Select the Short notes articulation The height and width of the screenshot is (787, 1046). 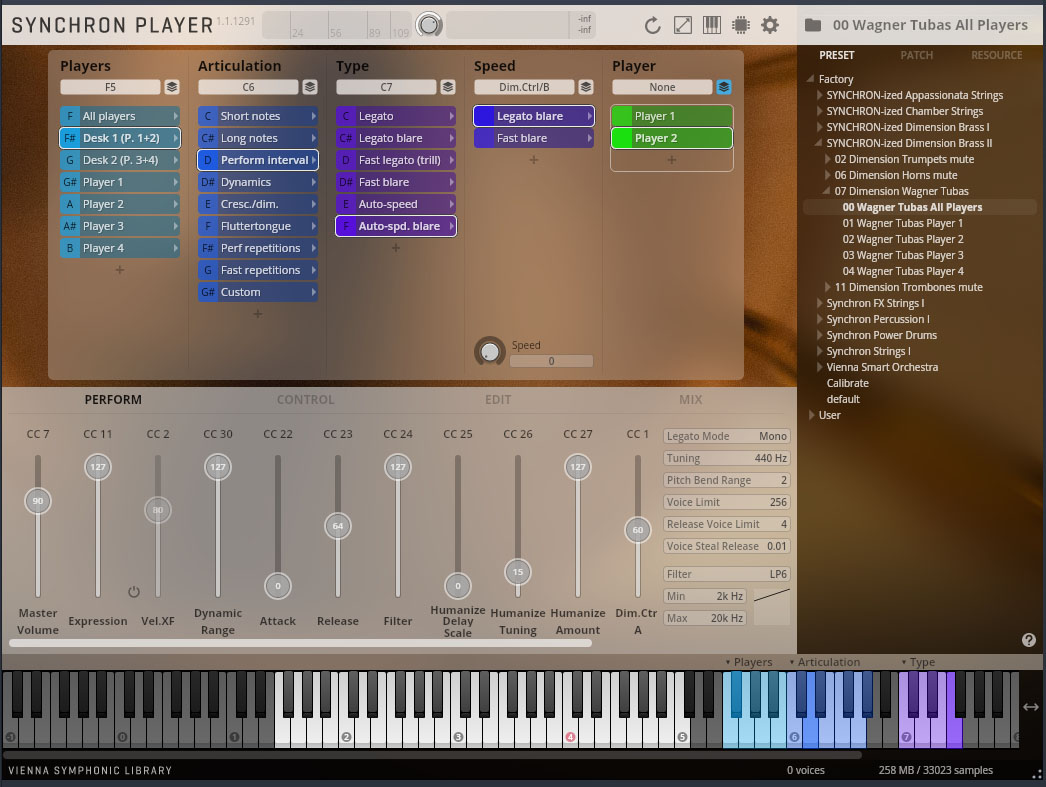point(257,116)
